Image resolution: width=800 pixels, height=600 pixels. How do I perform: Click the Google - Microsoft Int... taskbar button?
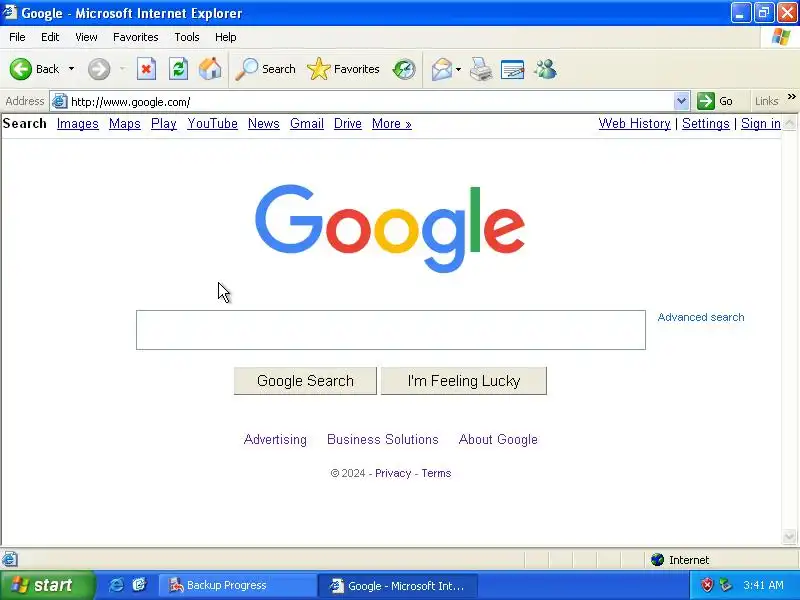pyautogui.click(x=398, y=585)
